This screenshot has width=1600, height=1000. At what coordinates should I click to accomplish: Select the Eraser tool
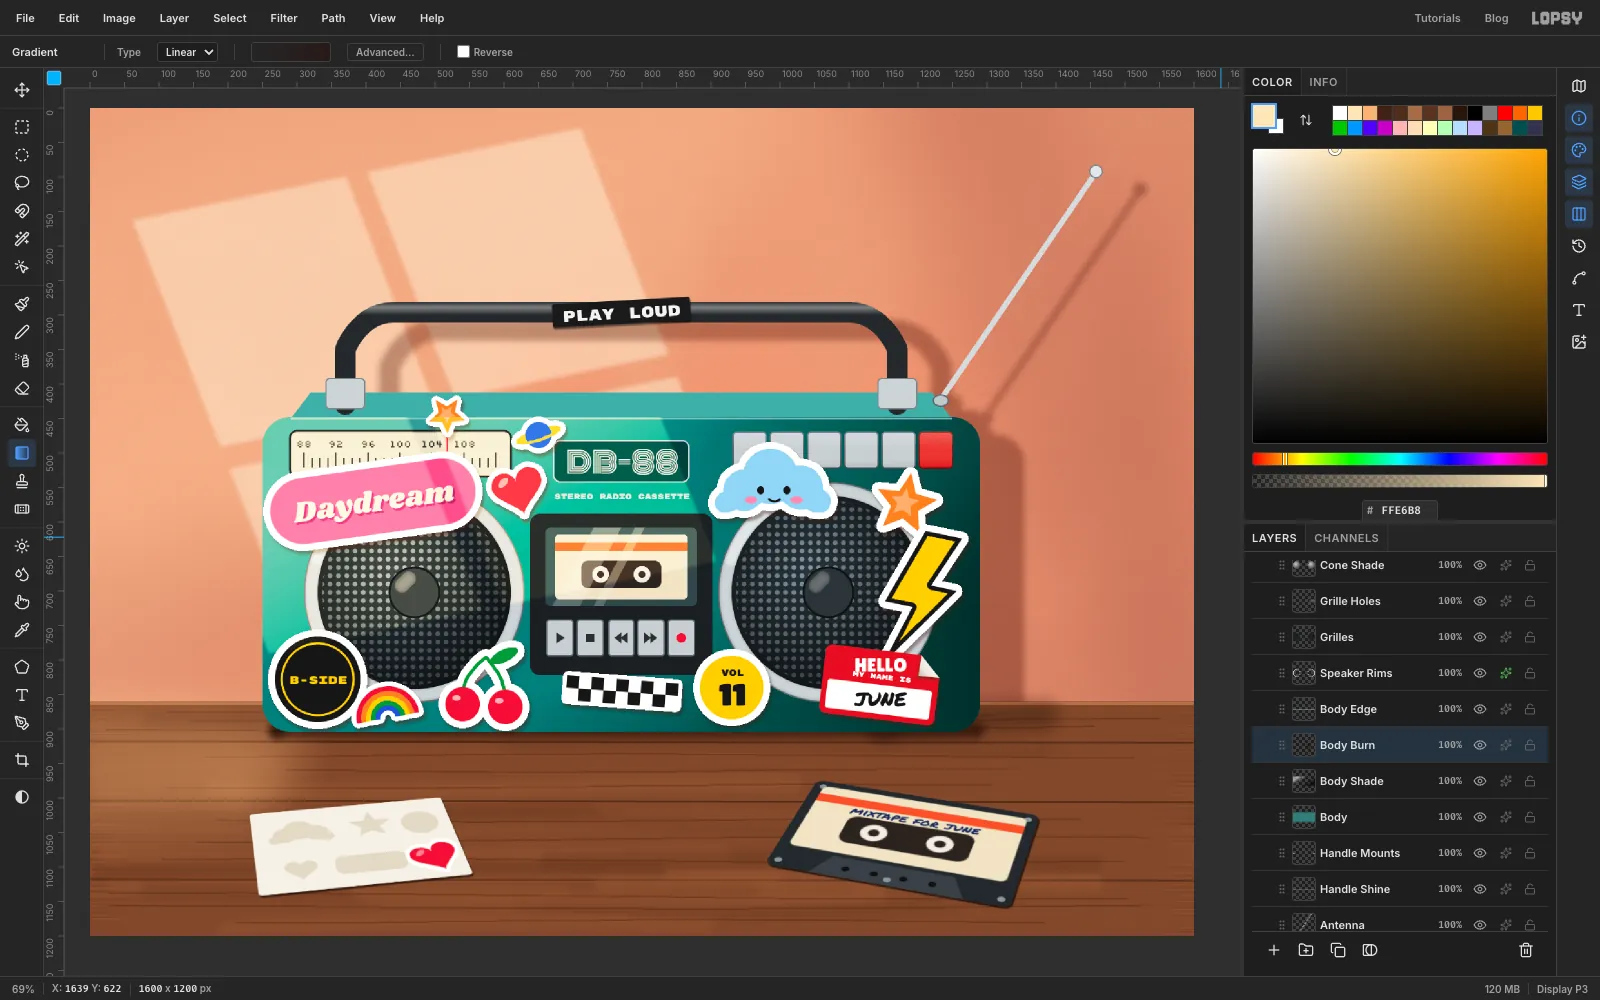pos(22,388)
